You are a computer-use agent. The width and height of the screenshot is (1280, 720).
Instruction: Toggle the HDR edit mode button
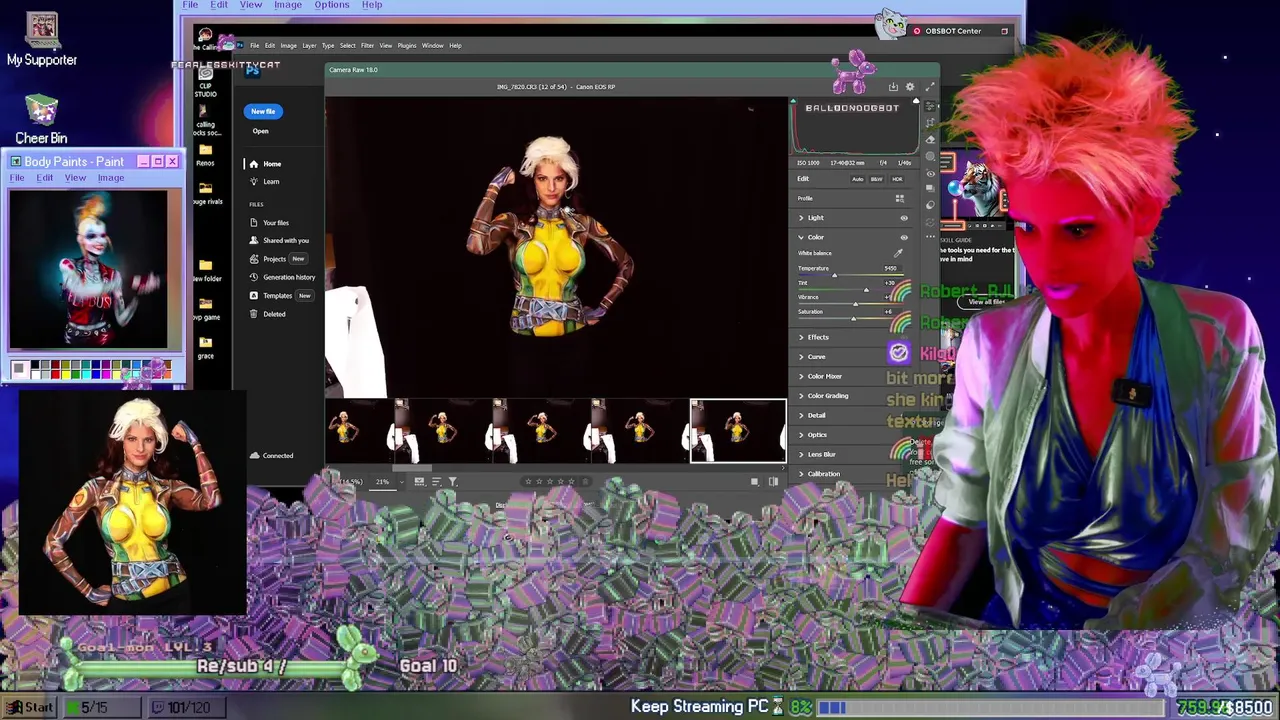pyautogui.click(x=897, y=179)
